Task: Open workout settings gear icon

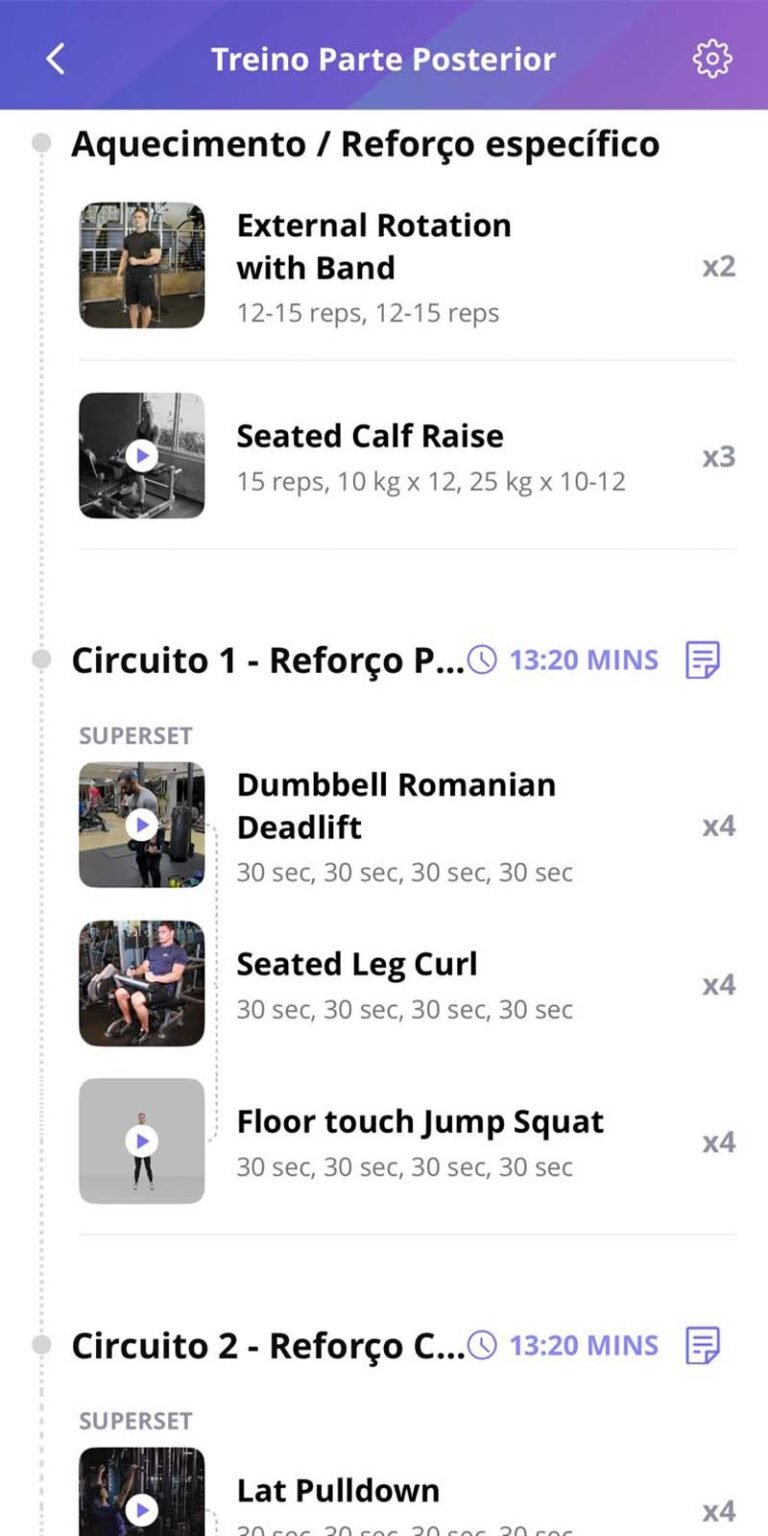Action: click(712, 59)
